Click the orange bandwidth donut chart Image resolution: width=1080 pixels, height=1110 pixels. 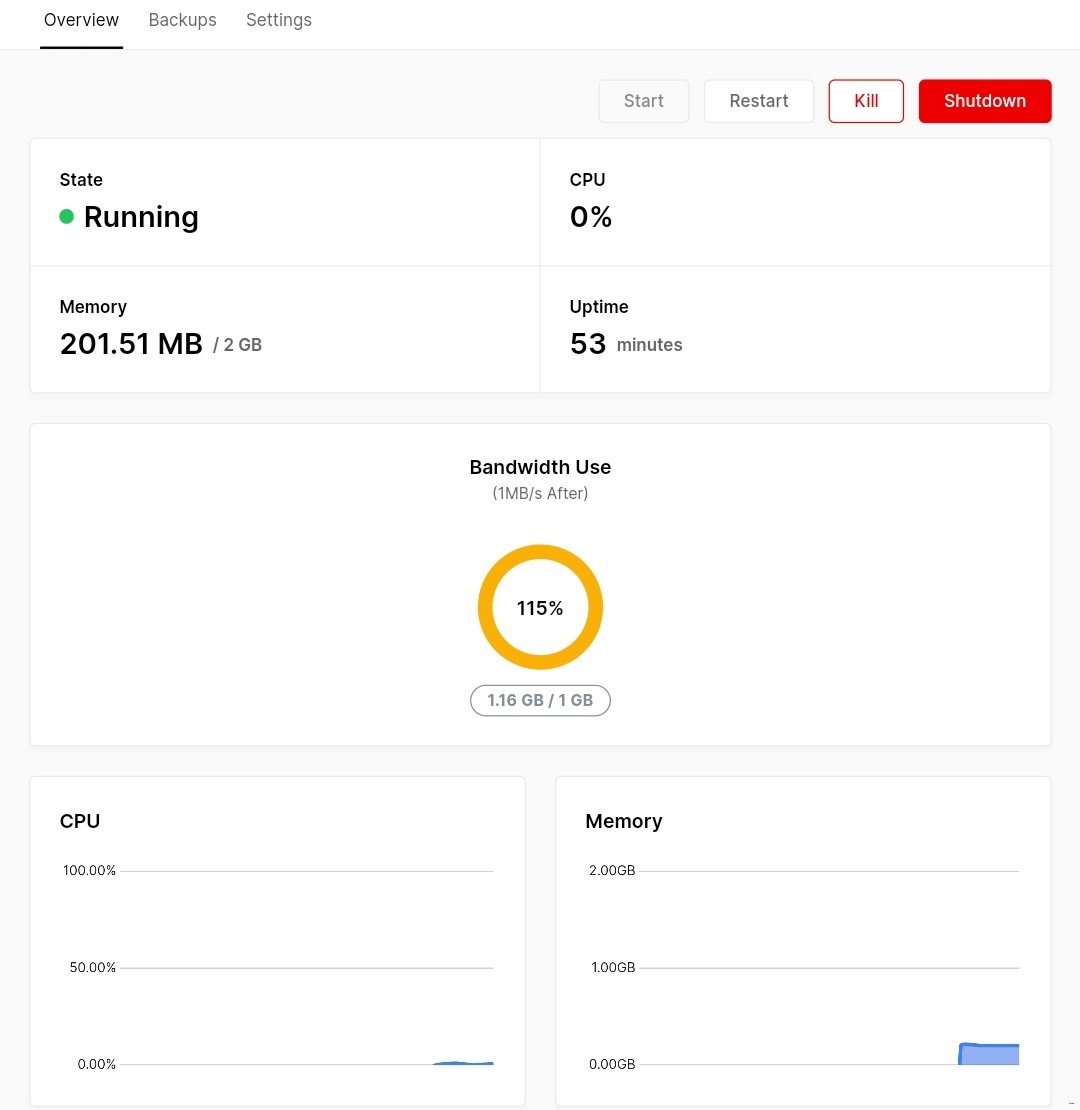[x=540, y=554]
